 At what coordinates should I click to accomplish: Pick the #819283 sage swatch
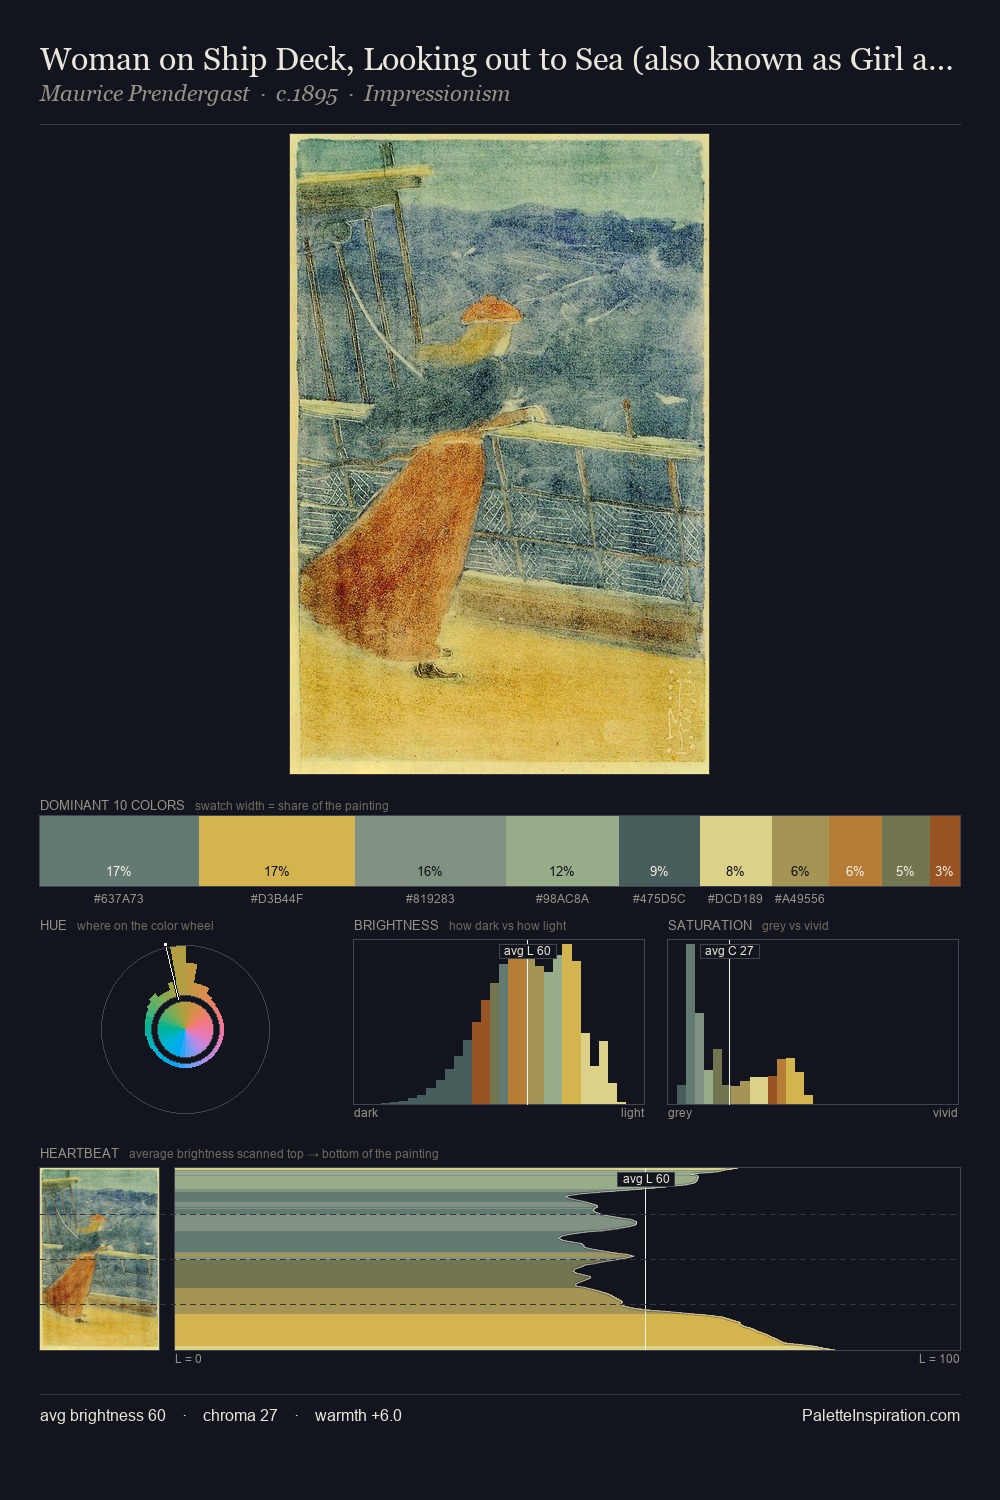point(430,851)
